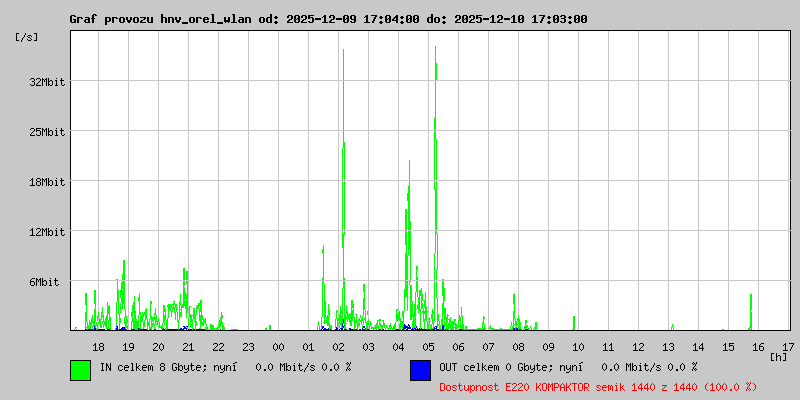Click the blue OUT legend swatch
This screenshot has width=800, height=400.
420,369
